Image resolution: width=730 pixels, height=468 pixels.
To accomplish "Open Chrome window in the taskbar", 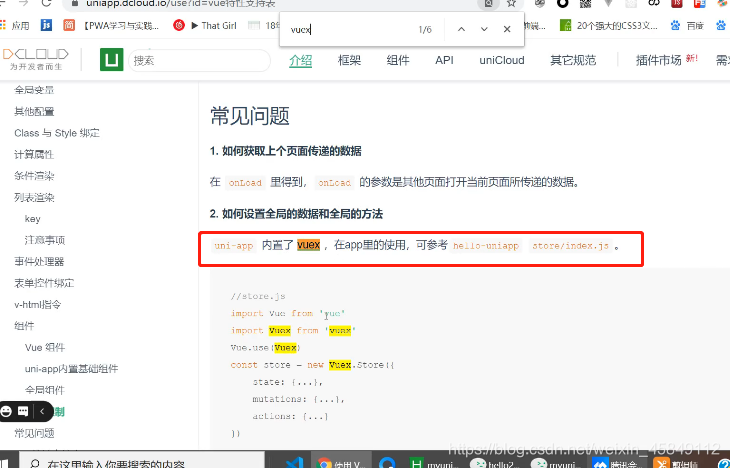I will point(341,462).
